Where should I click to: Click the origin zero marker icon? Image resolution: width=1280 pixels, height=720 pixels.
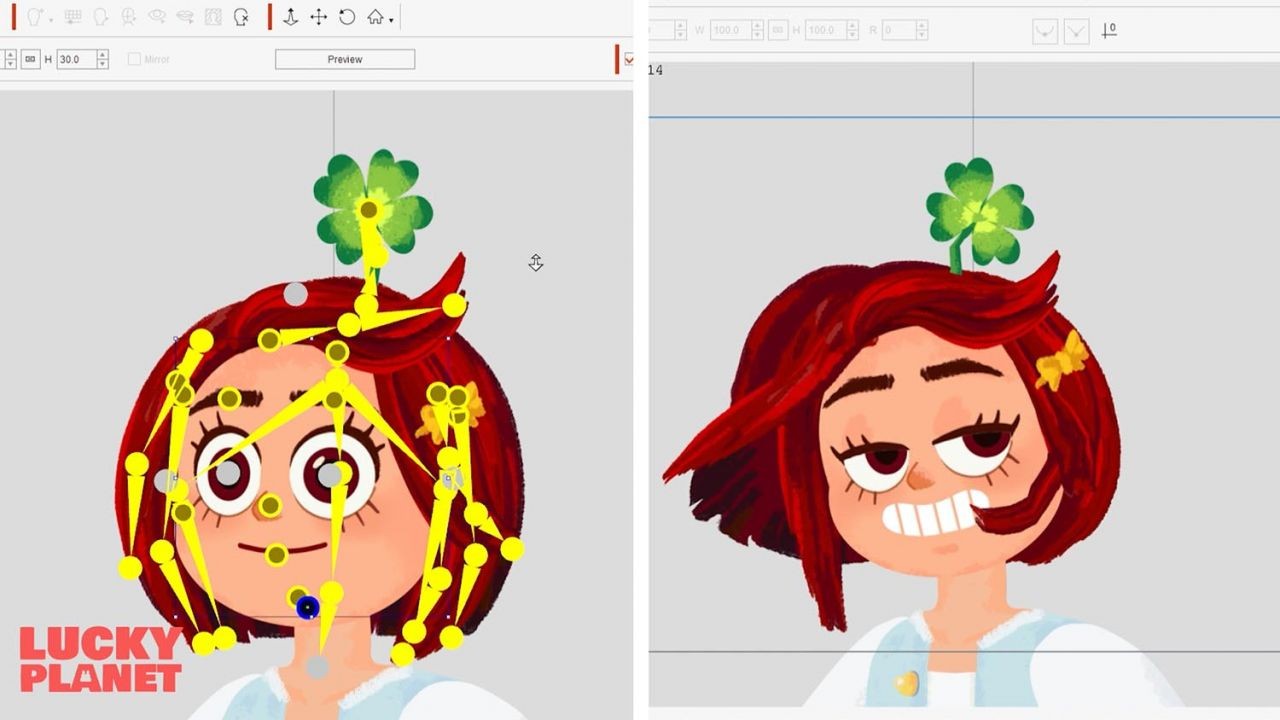(x=1108, y=31)
